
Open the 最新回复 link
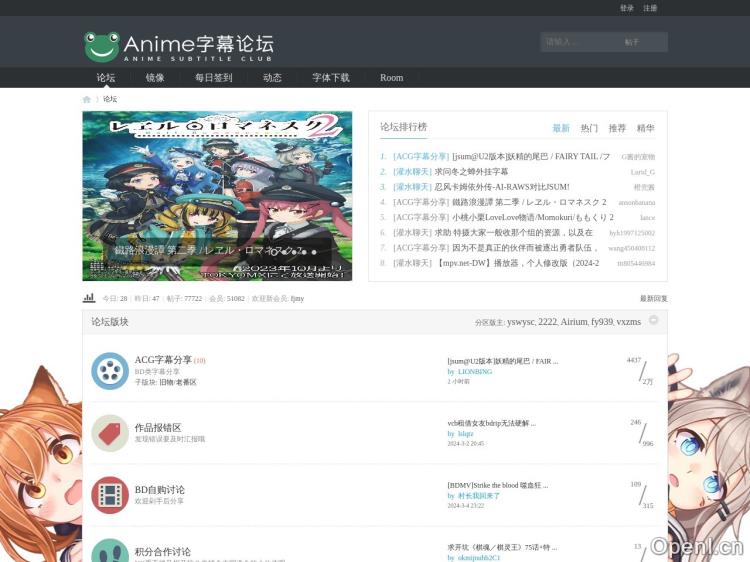(x=653, y=298)
